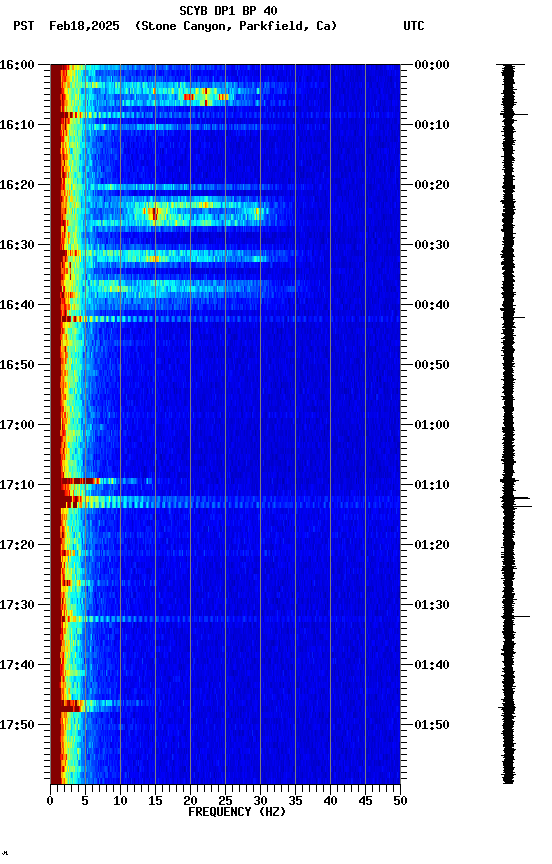552x864 pixels.
Task: Click the frequency axis label '30'
Action: [x=260, y=801]
